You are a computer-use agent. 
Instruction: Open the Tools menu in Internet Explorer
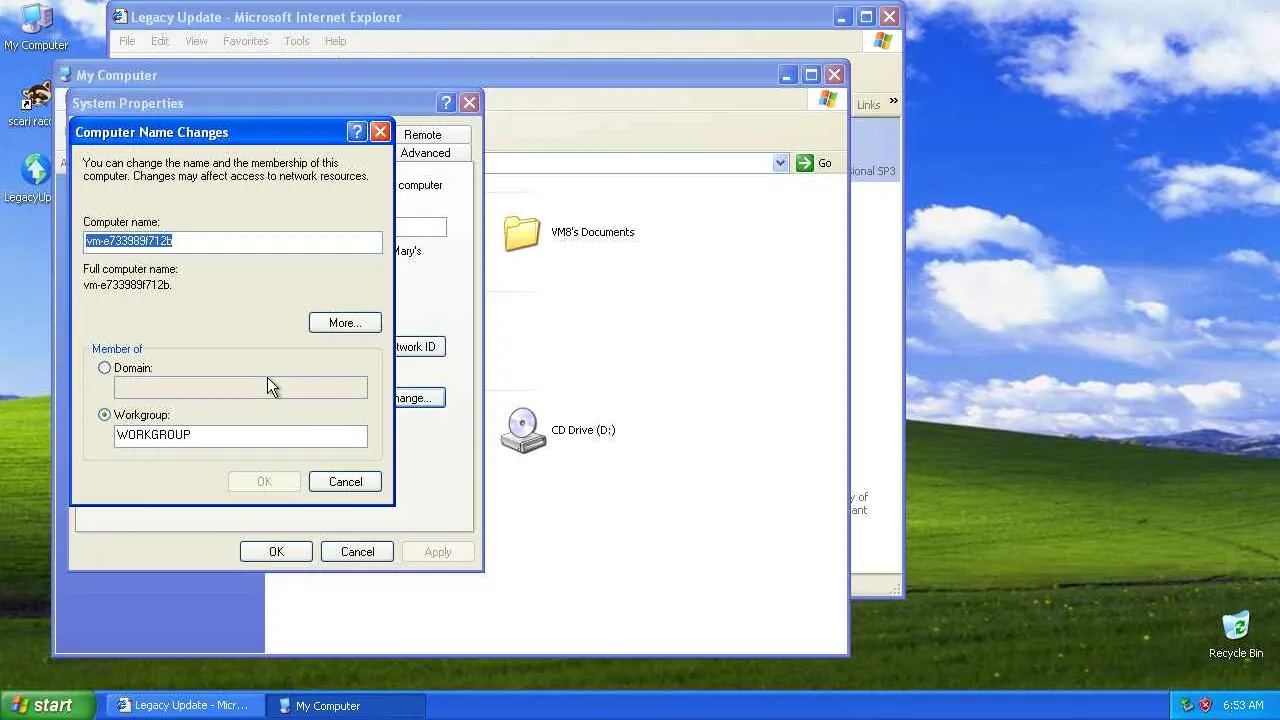297,41
